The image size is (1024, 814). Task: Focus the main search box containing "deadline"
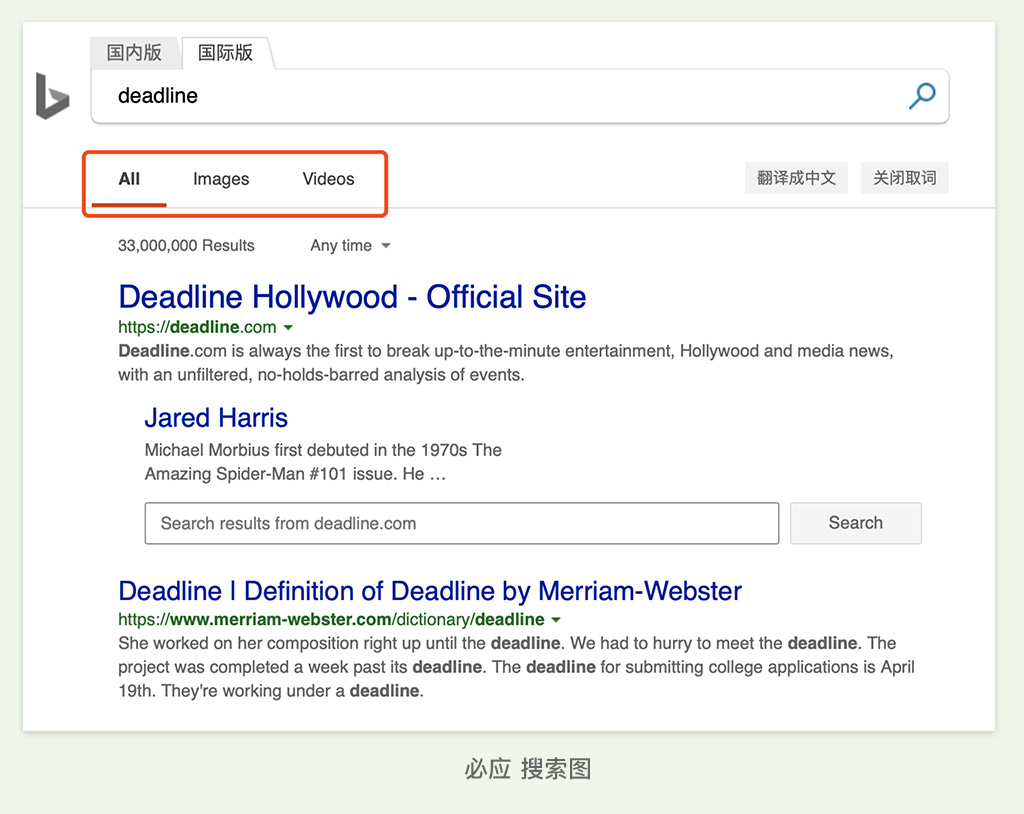coord(500,96)
